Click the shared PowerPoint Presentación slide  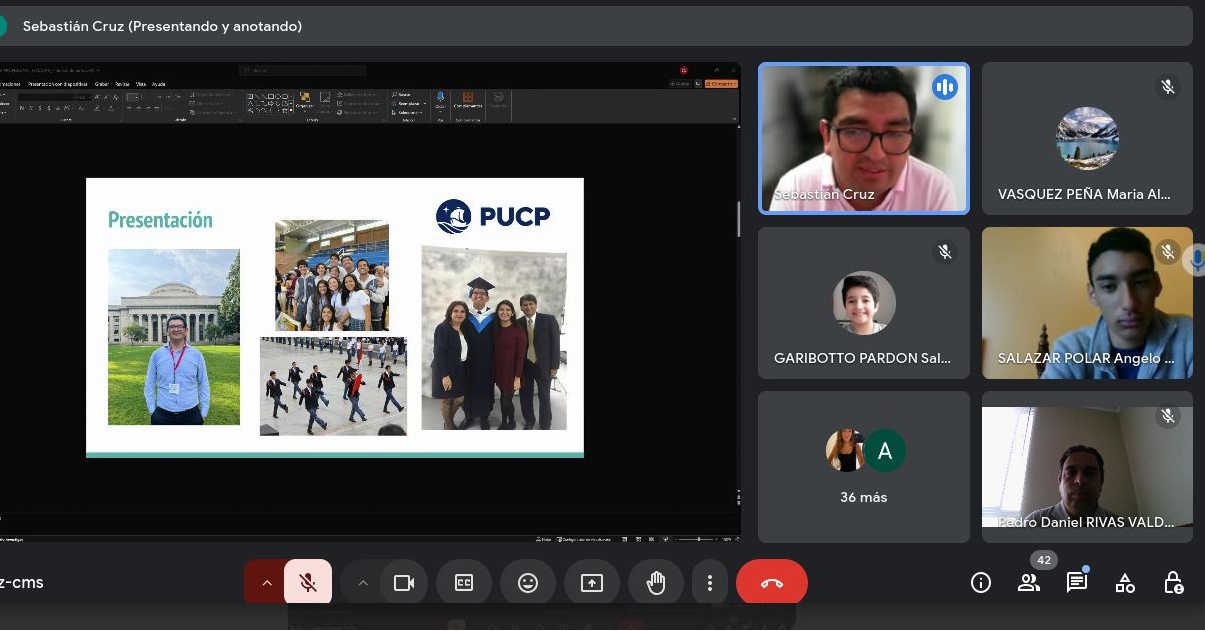click(x=334, y=317)
